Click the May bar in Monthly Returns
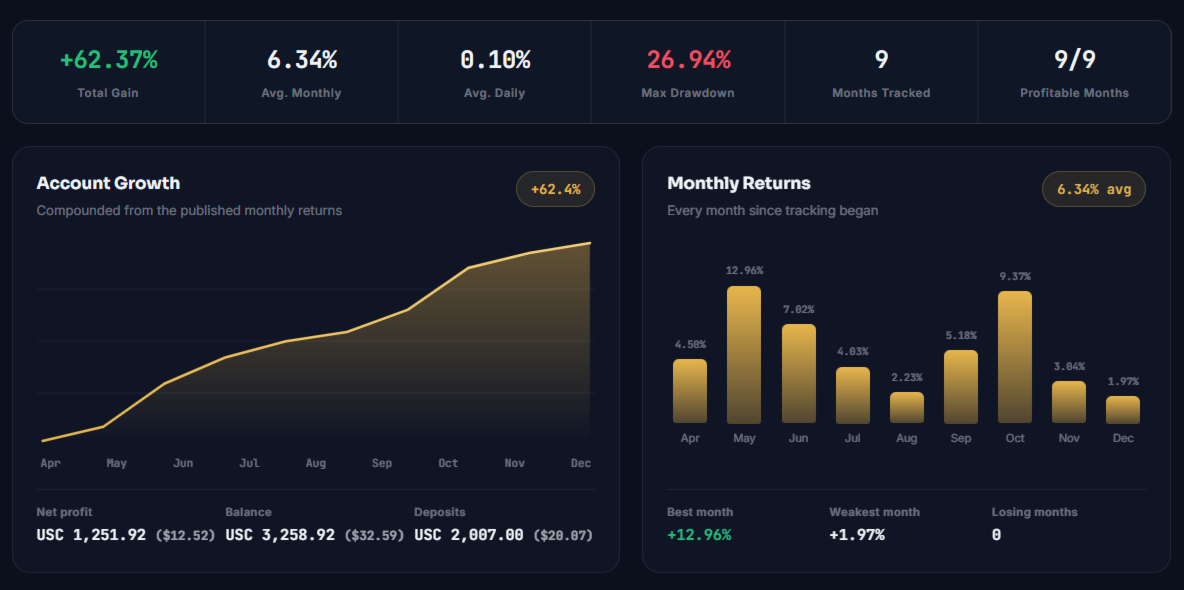1184x590 pixels. [x=744, y=355]
